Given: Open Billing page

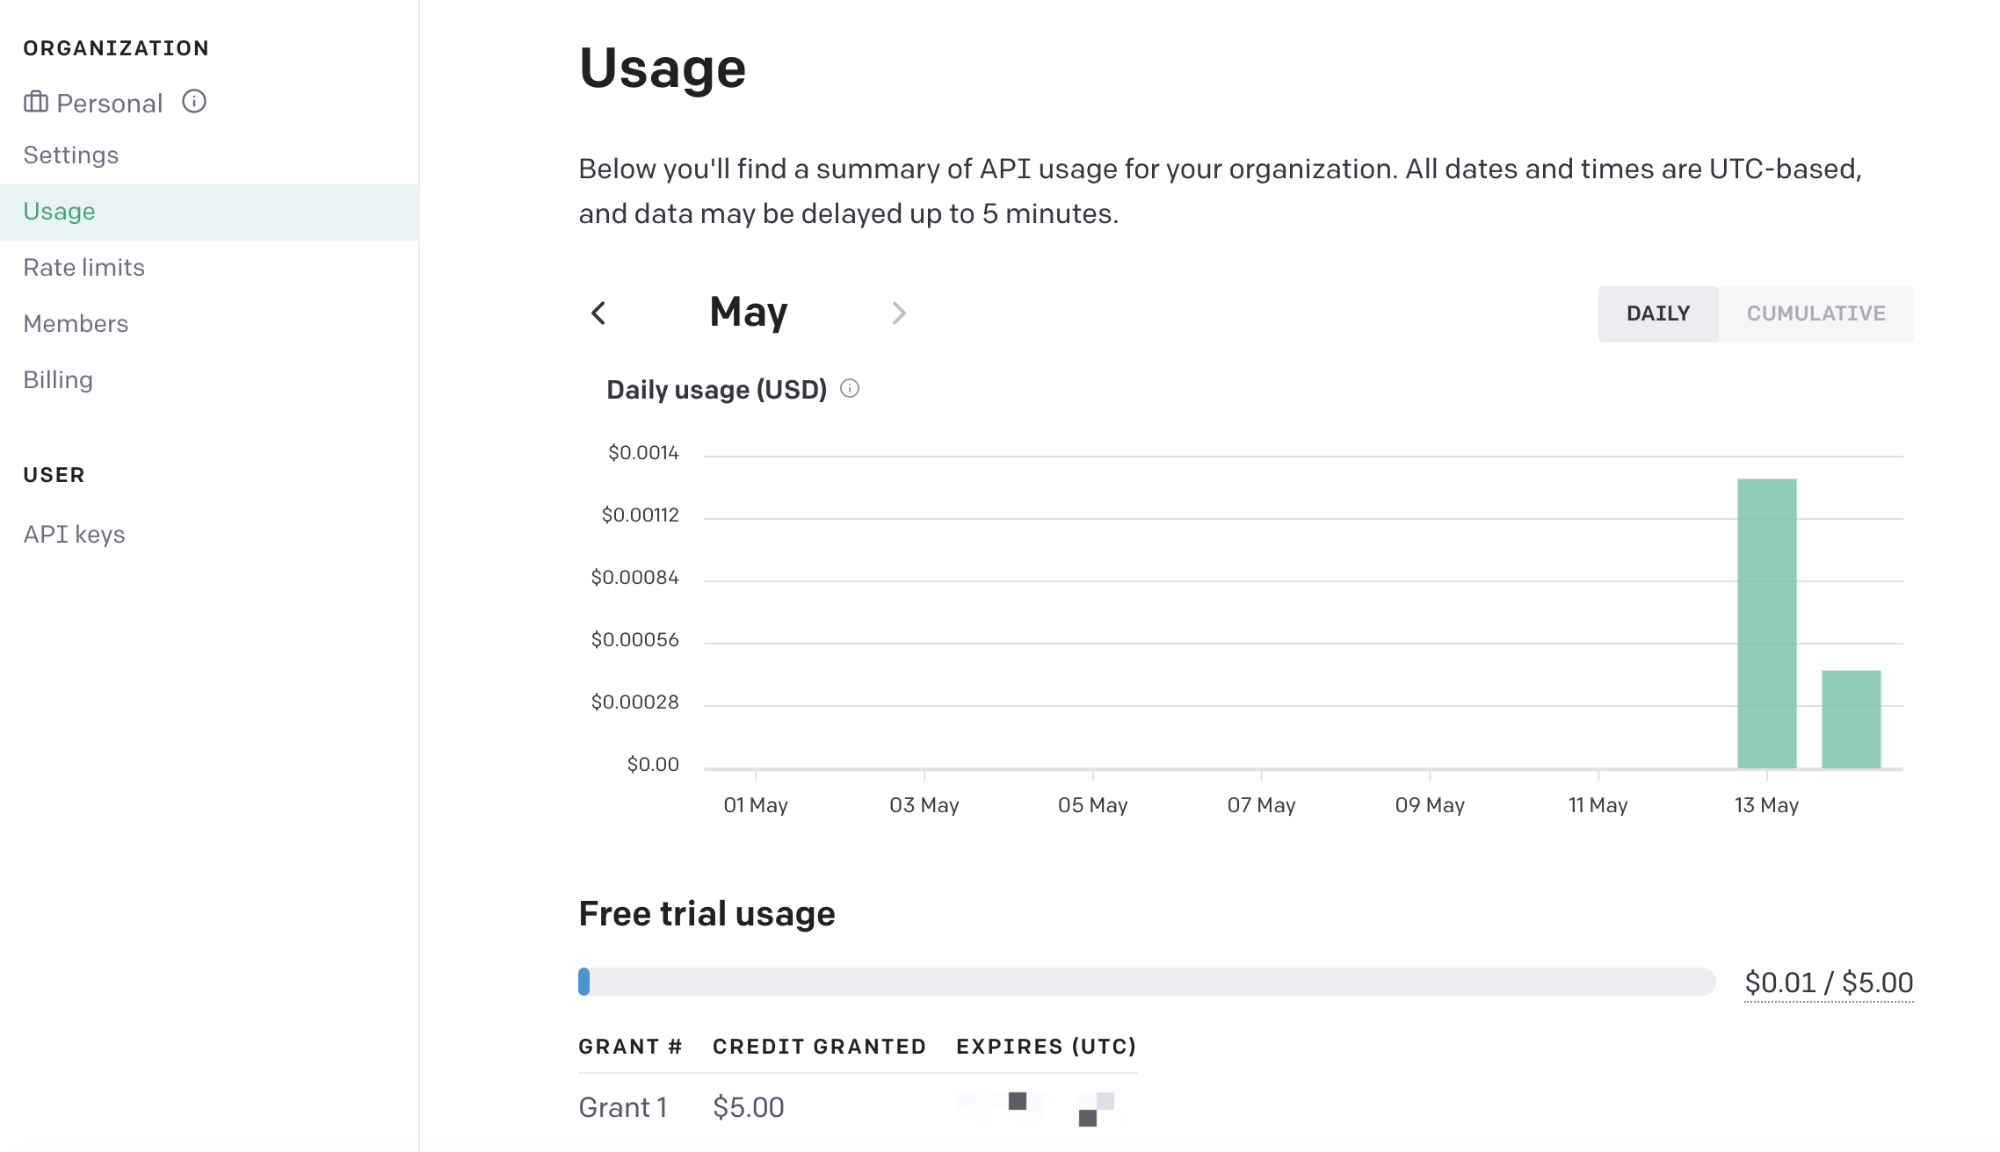Looking at the screenshot, I should point(58,380).
